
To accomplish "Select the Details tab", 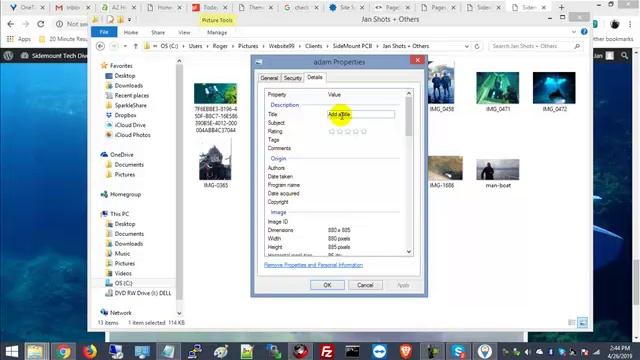I will 315,77.
